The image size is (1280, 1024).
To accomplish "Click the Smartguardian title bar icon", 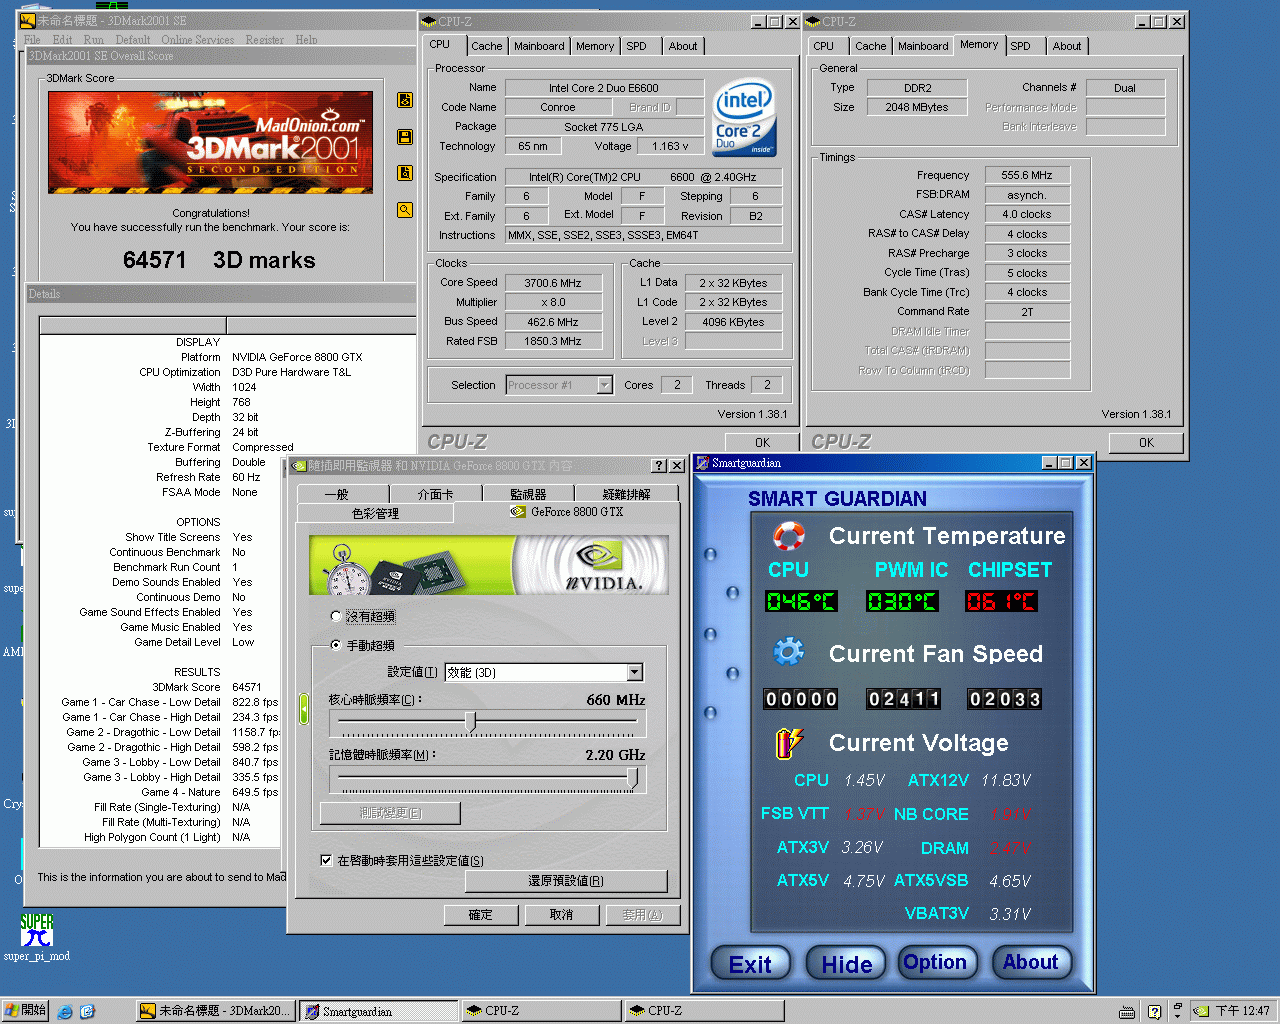I will tap(703, 463).
